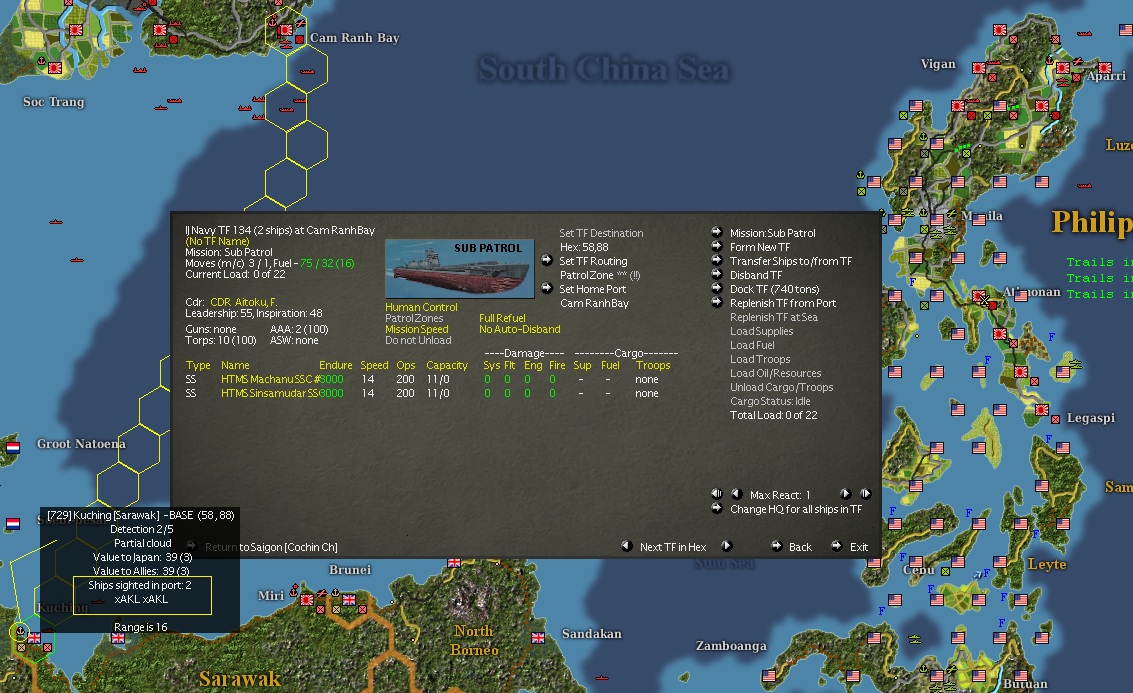Click the Exit arrow icon
Viewport: 1133px width, 693px height.
[836, 546]
